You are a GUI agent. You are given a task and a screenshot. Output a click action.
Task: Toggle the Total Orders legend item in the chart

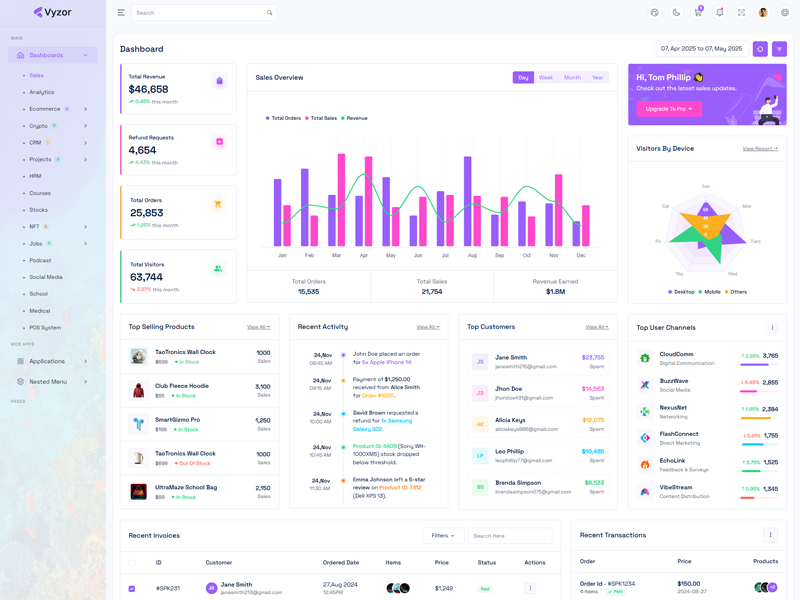(283, 118)
